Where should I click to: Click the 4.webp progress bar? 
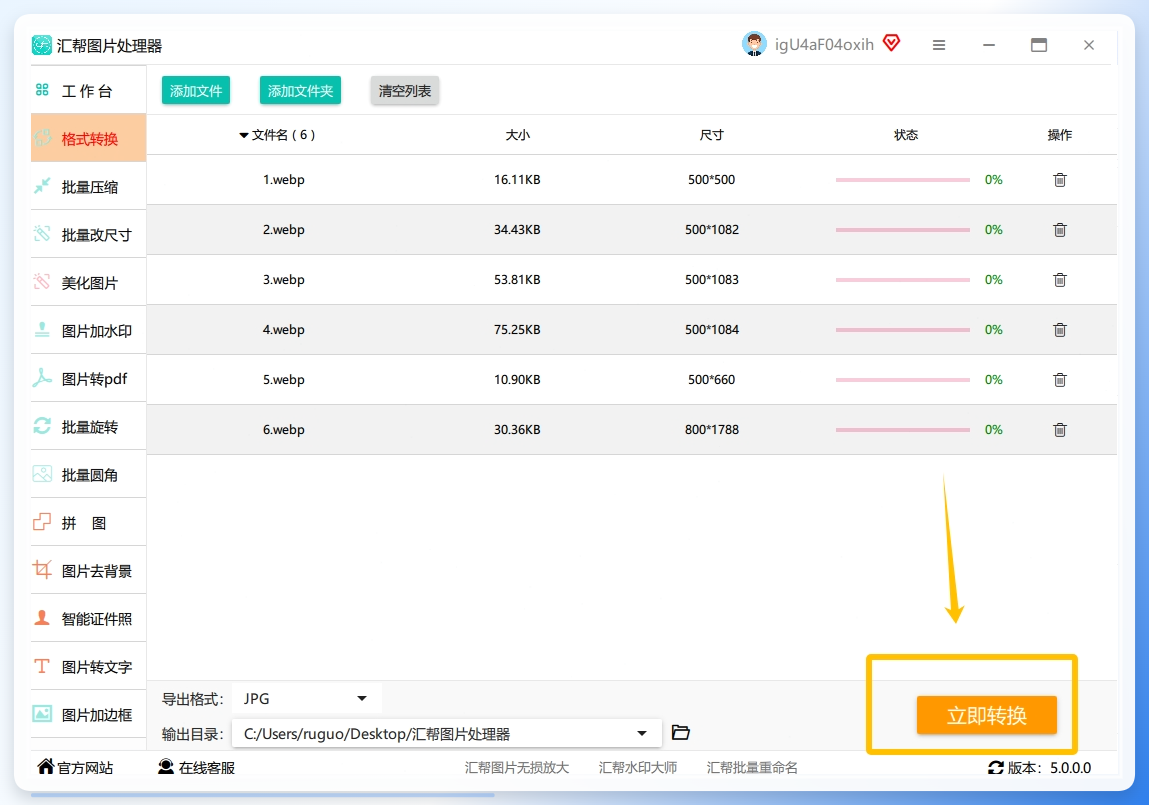(902, 330)
